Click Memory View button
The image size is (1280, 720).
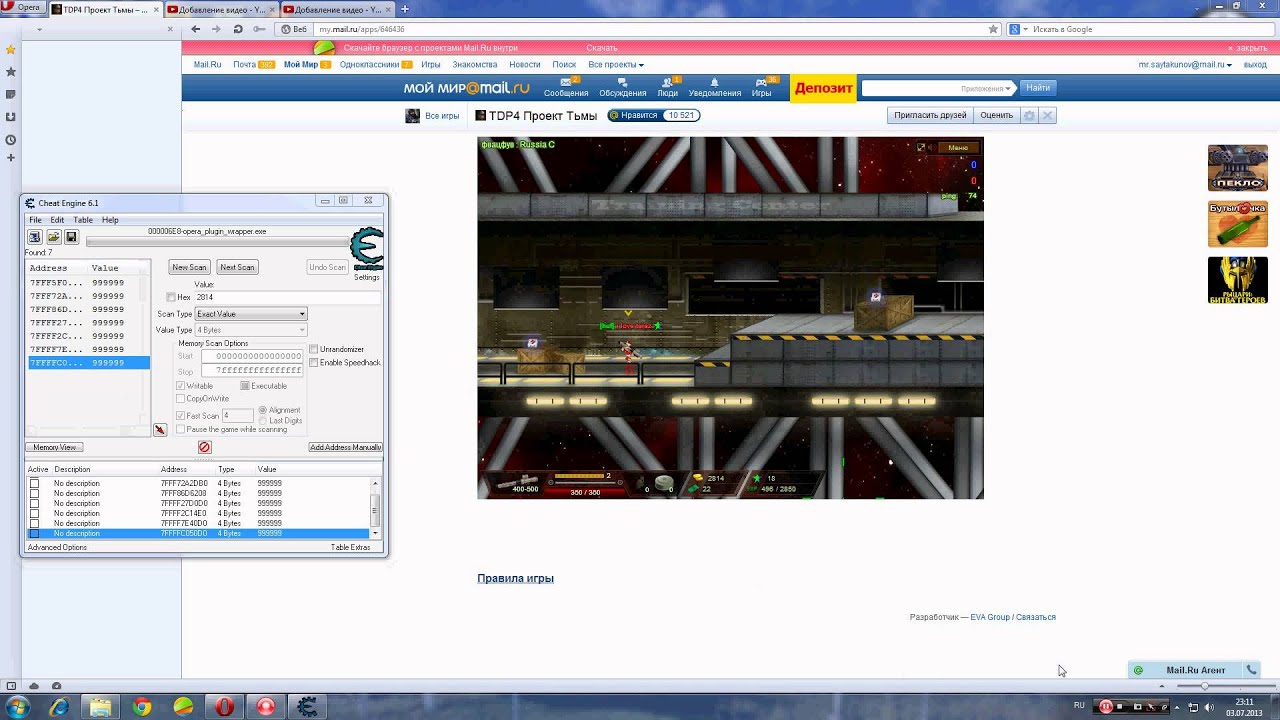point(54,447)
